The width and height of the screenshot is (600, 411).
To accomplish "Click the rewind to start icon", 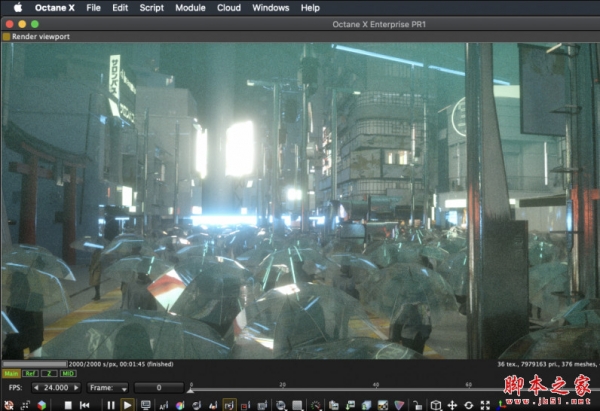I will coord(85,405).
